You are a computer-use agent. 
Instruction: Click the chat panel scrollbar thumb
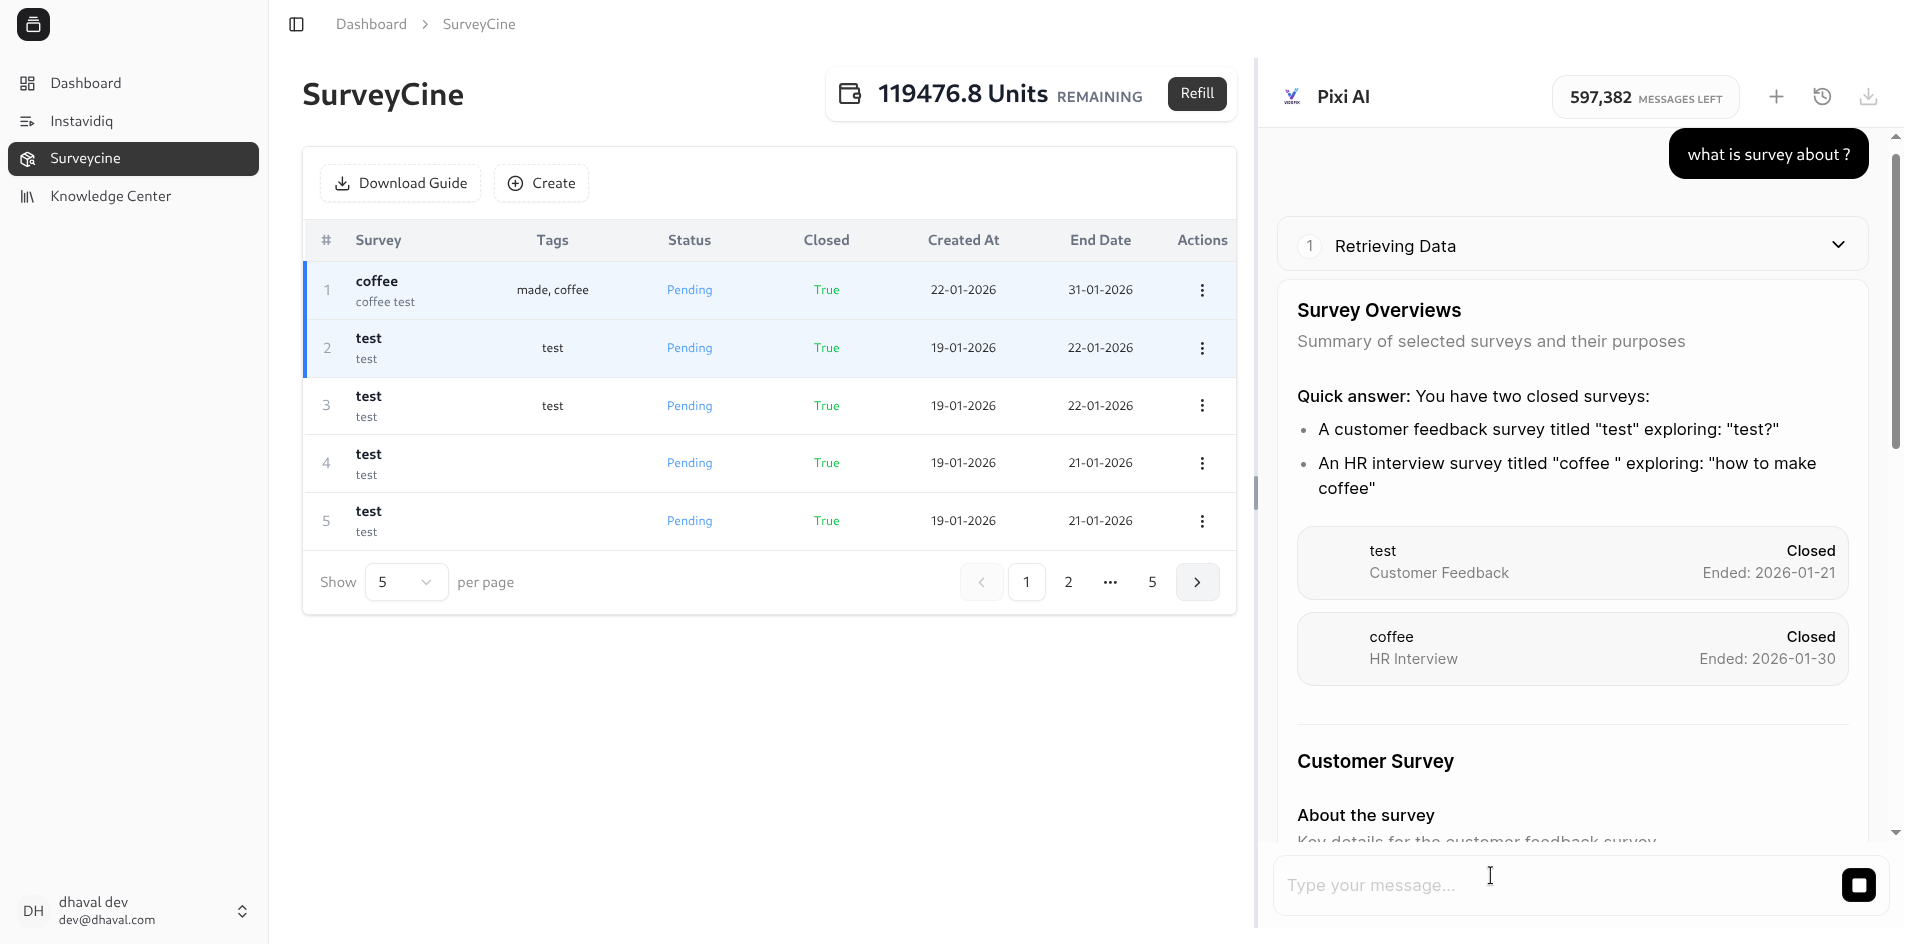point(1896,300)
